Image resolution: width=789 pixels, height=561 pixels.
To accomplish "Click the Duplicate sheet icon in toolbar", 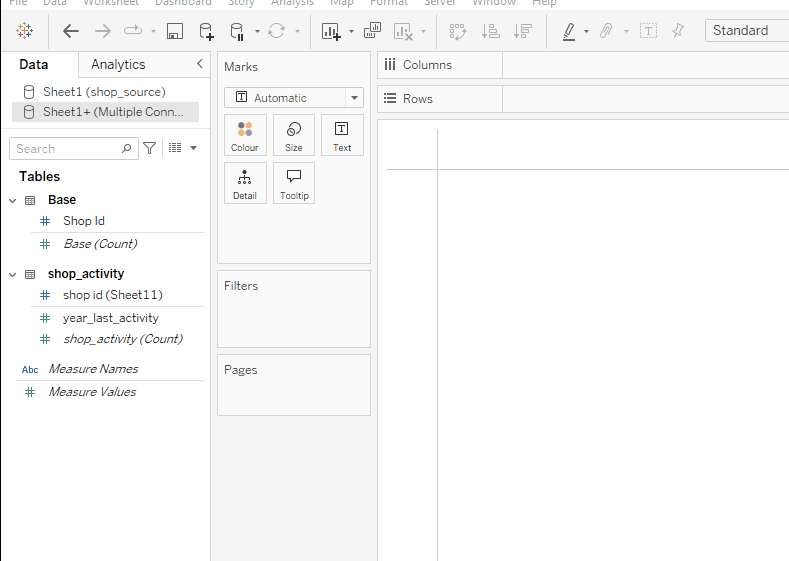I will click(372, 31).
